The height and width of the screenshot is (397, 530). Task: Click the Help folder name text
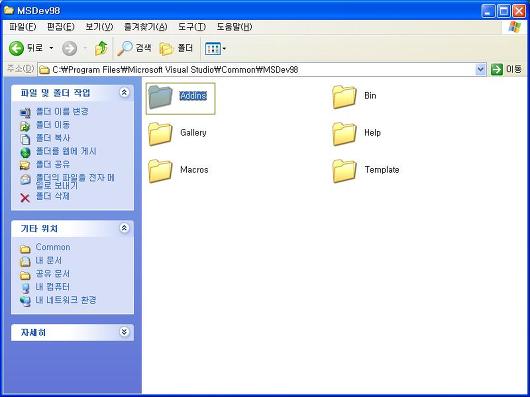tap(372, 132)
